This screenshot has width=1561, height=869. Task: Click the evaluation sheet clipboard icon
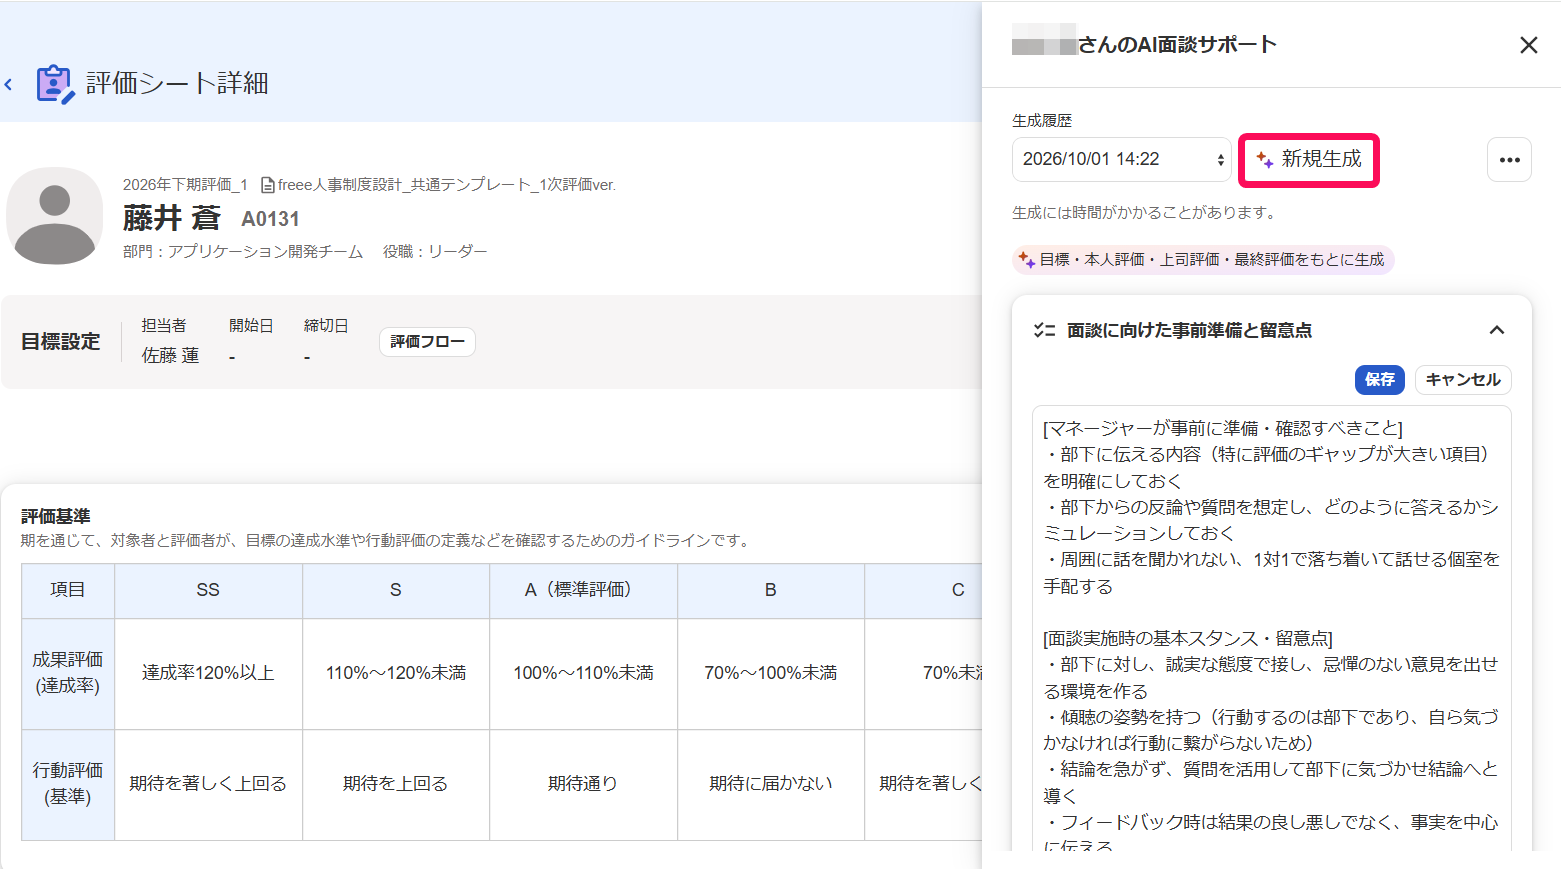(x=55, y=84)
